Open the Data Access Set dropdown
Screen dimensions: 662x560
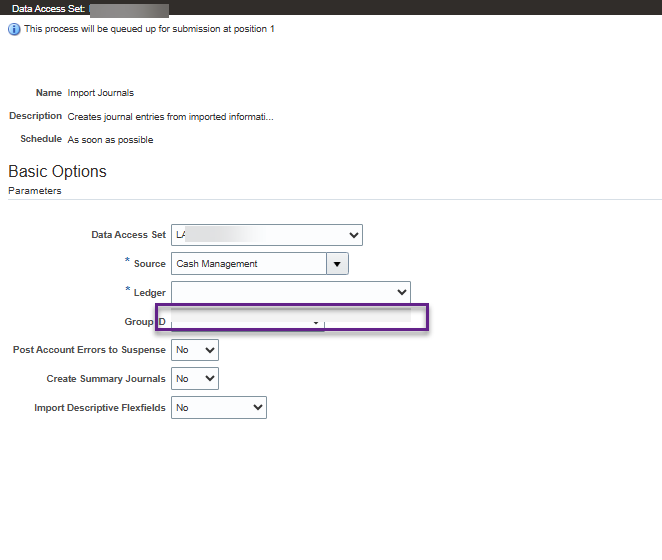pyautogui.click(x=267, y=235)
